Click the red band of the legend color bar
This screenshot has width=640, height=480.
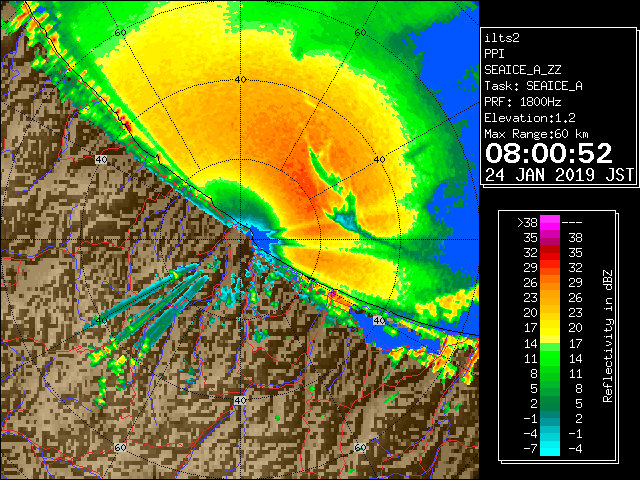click(550, 253)
